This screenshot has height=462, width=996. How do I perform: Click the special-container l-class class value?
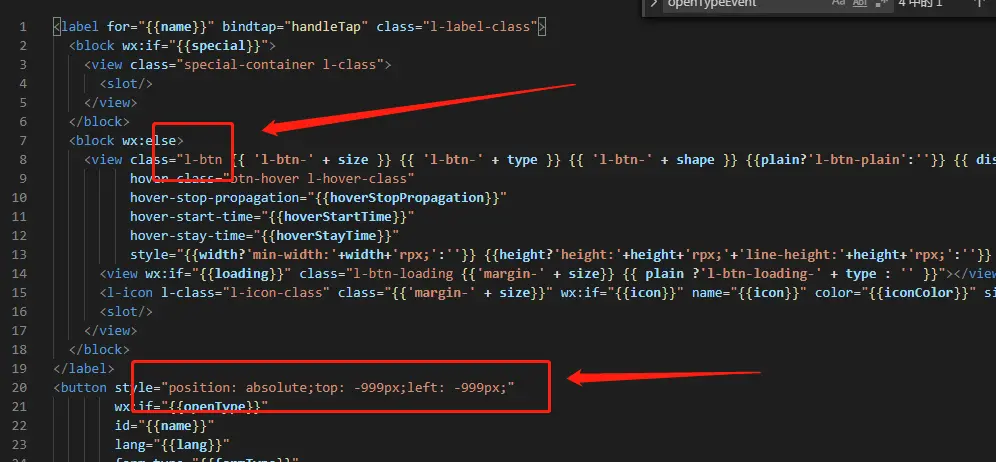pyautogui.click(x=280, y=65)
